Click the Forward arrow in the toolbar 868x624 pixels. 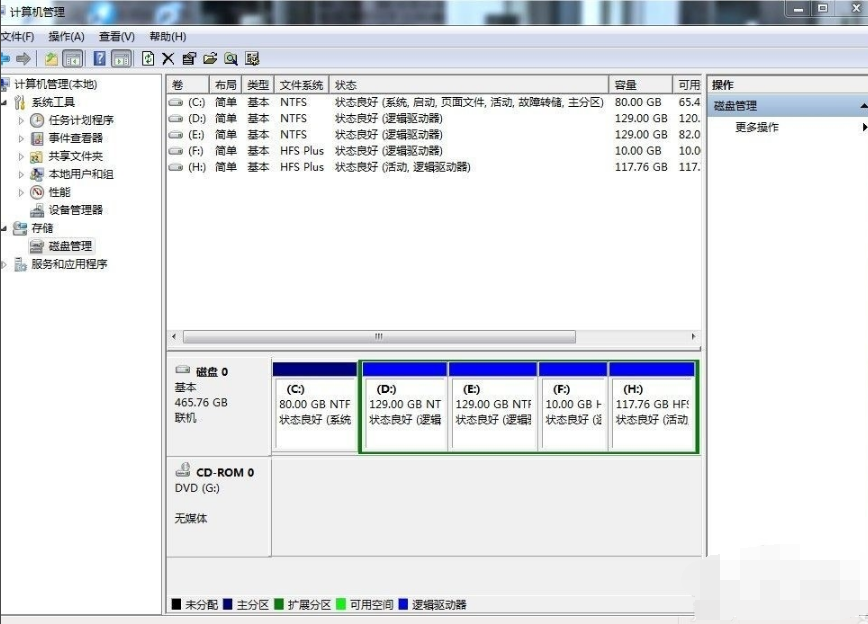pos(24,59)
